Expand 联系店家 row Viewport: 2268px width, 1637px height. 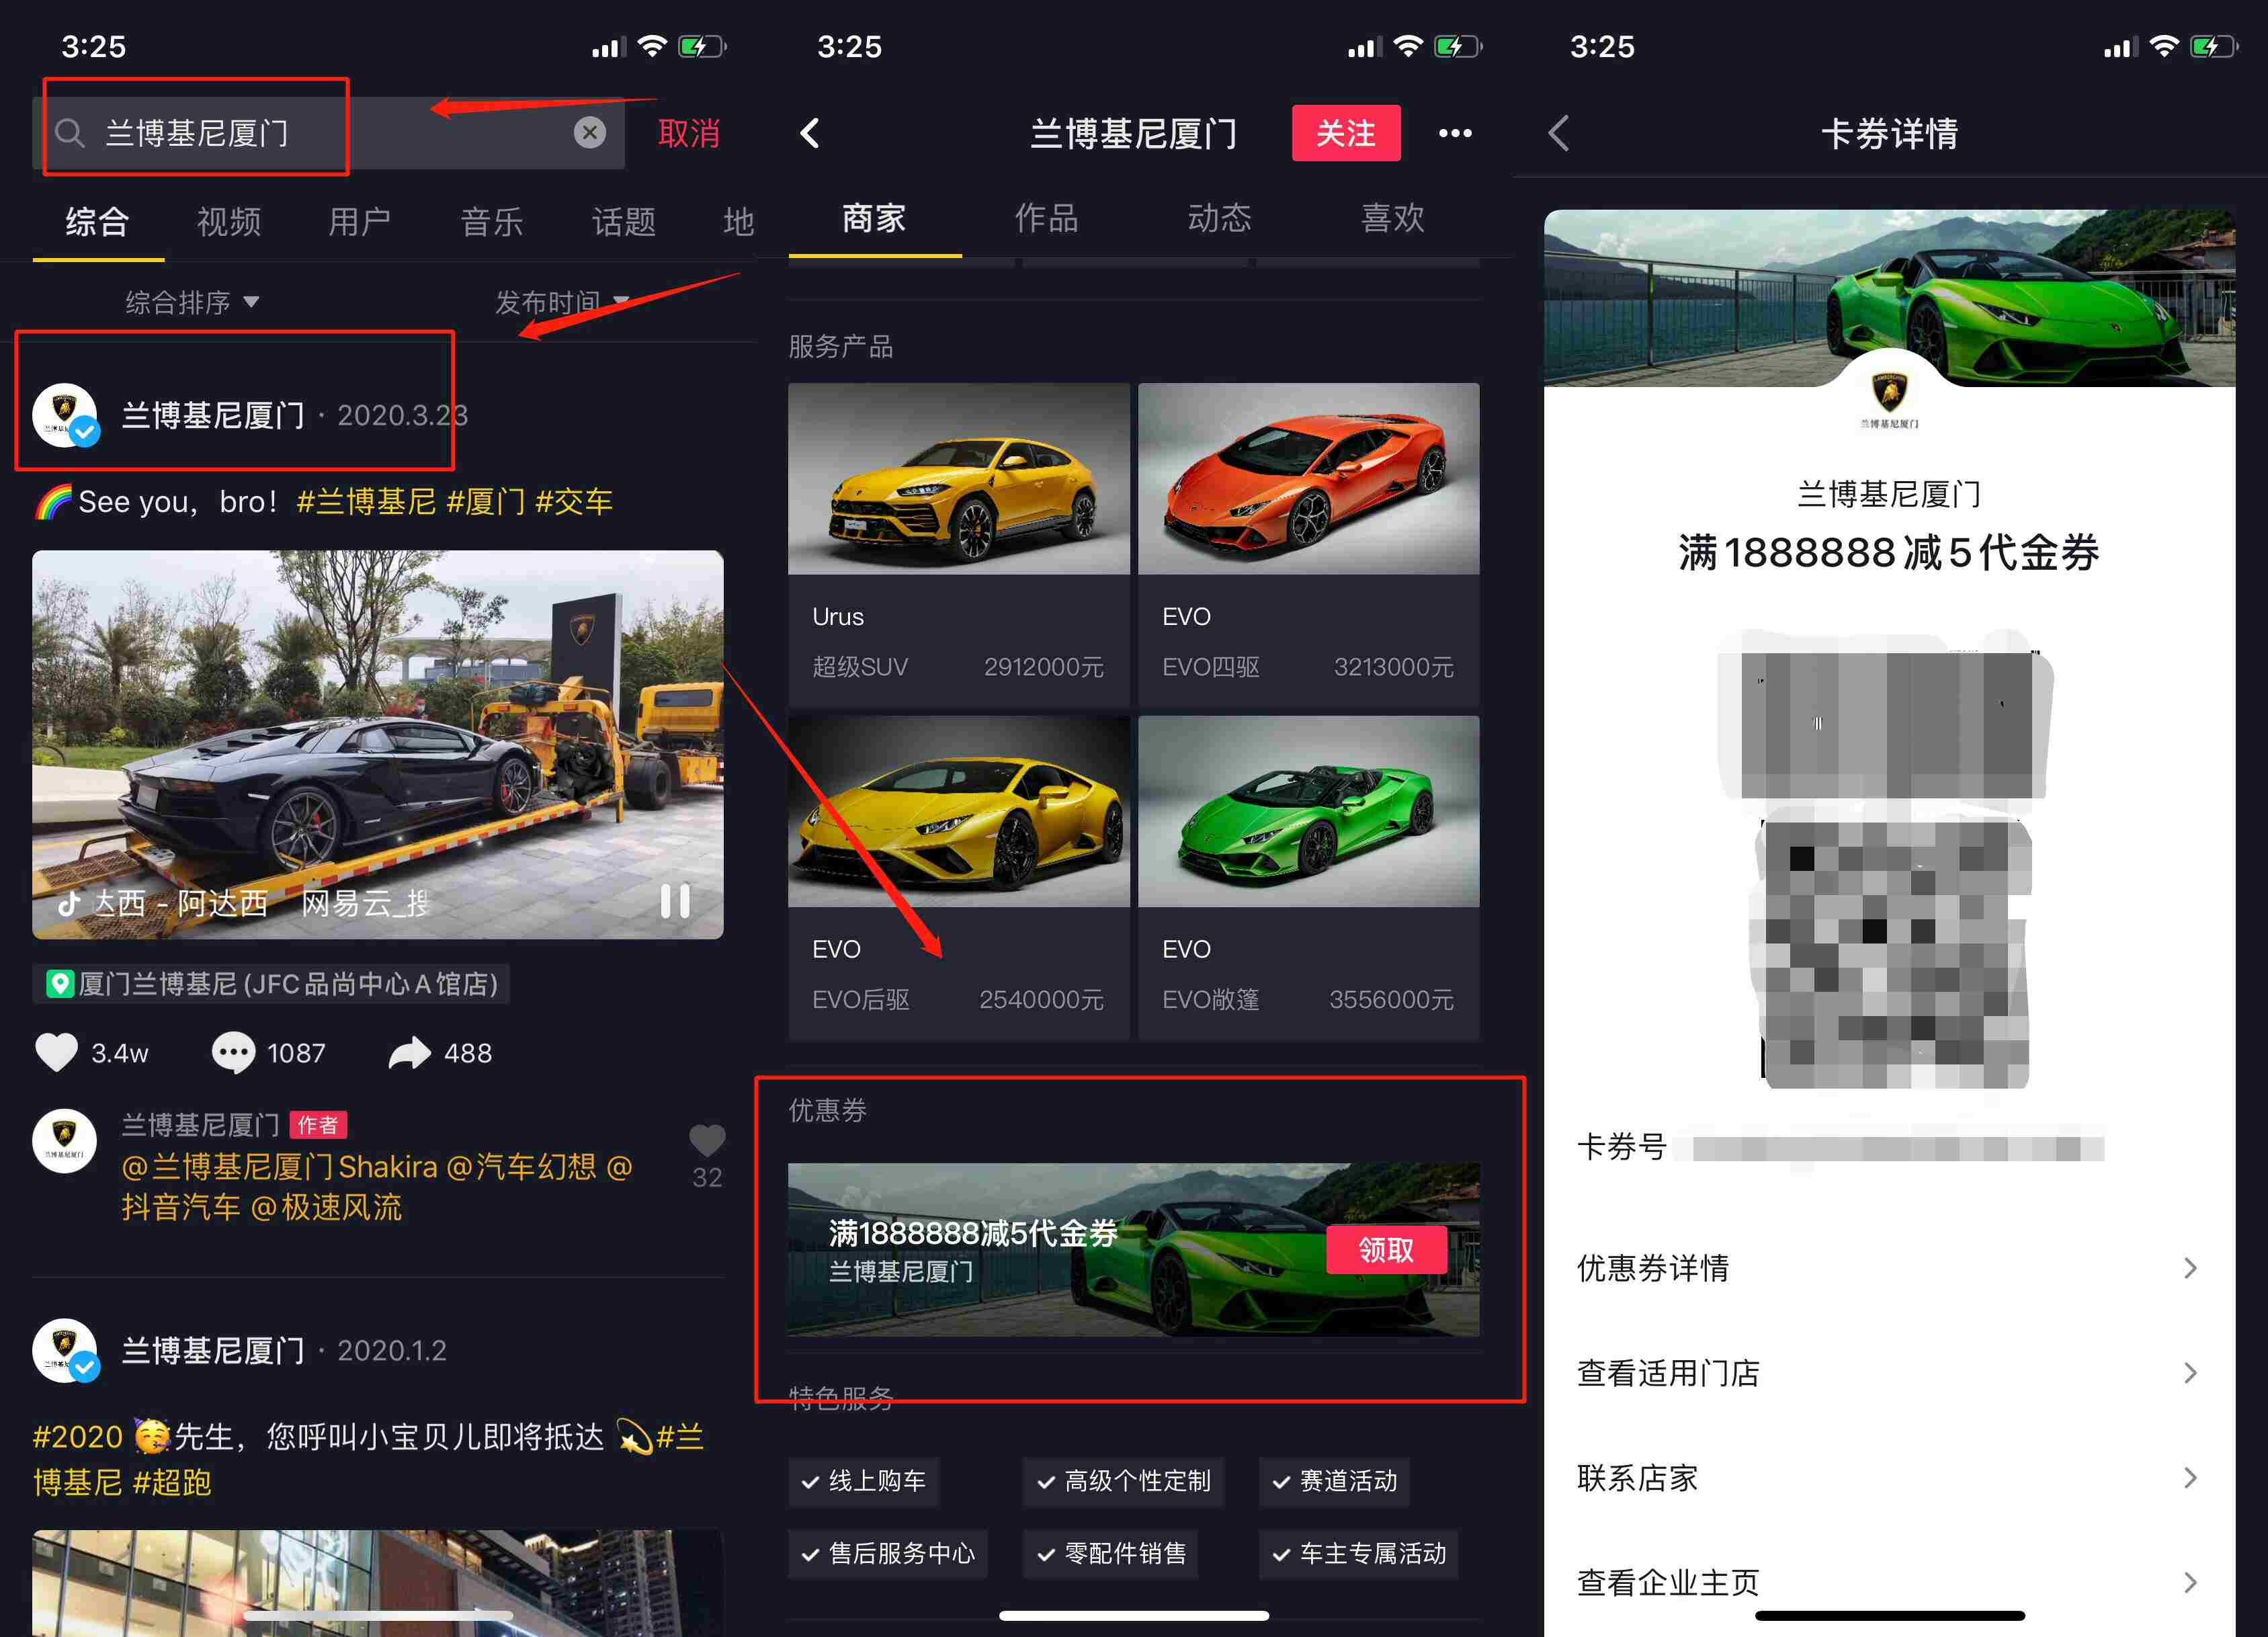(1889, 1478)
